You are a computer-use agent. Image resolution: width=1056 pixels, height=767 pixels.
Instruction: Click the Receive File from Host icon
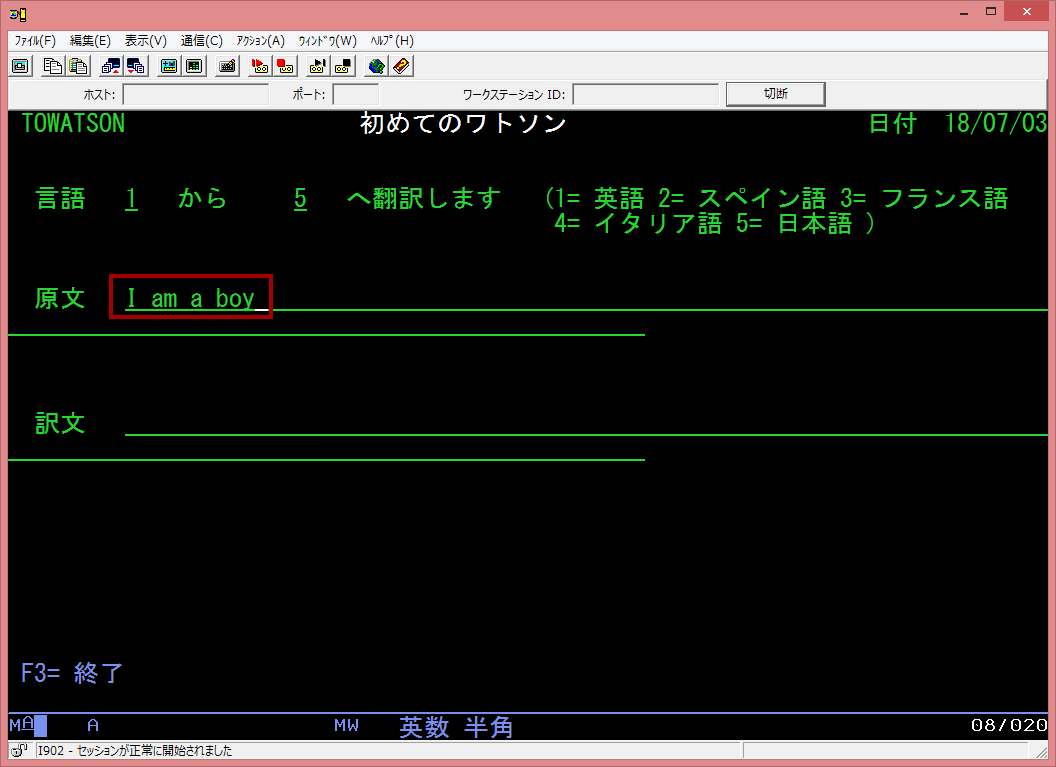pyautogui.click(x=135, y=66)
